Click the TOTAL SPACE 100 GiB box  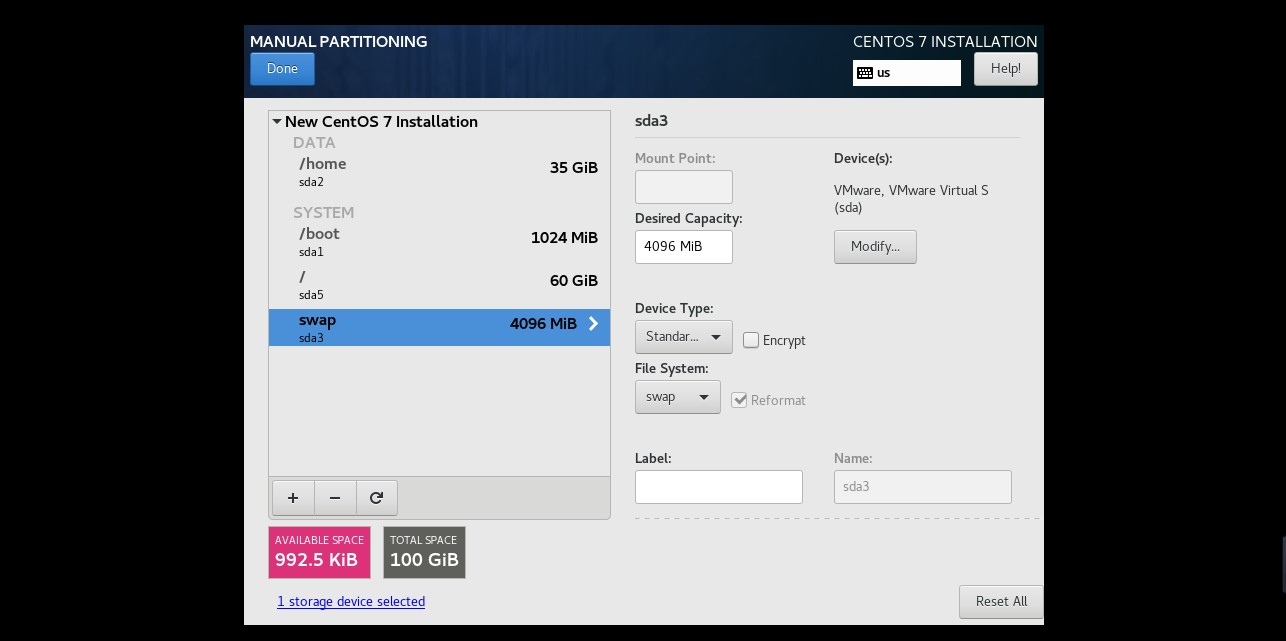[x=424, y=552]
